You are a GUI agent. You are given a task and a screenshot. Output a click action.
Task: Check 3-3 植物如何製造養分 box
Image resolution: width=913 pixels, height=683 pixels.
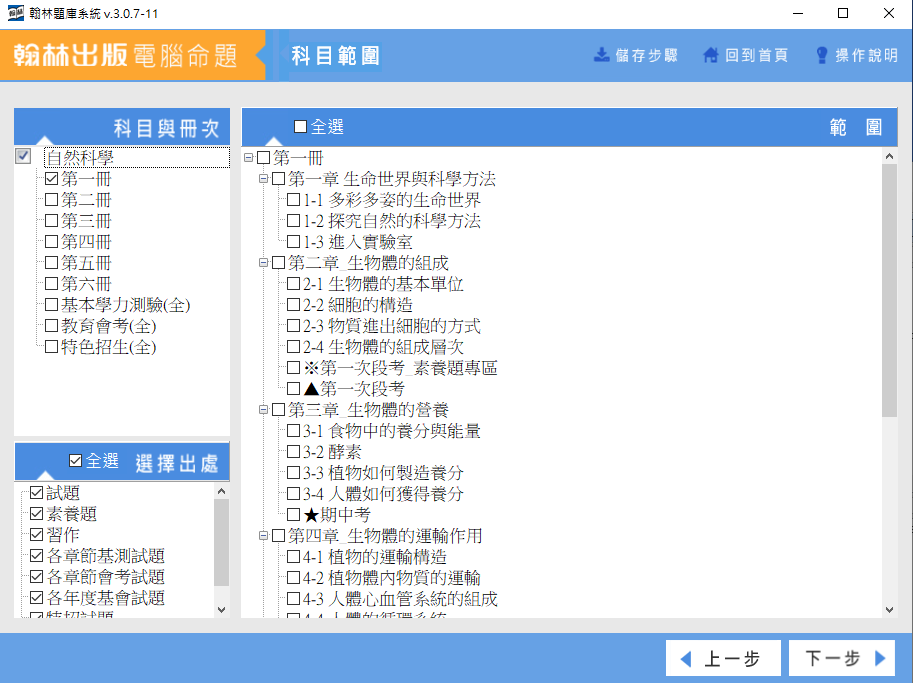coord(293,473)
